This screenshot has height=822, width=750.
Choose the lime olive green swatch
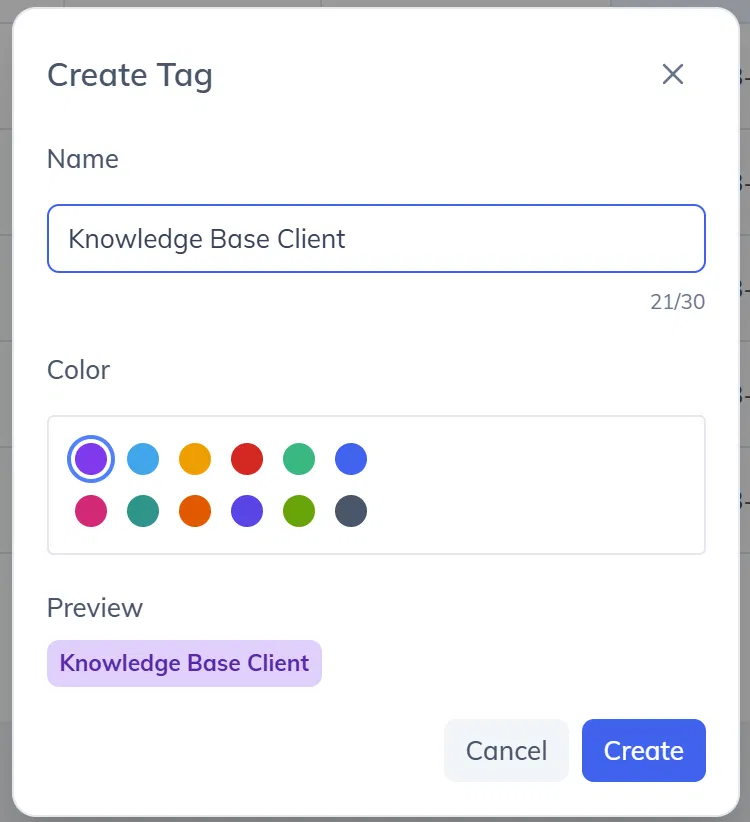pyautogui.click(x=299, y=511)
